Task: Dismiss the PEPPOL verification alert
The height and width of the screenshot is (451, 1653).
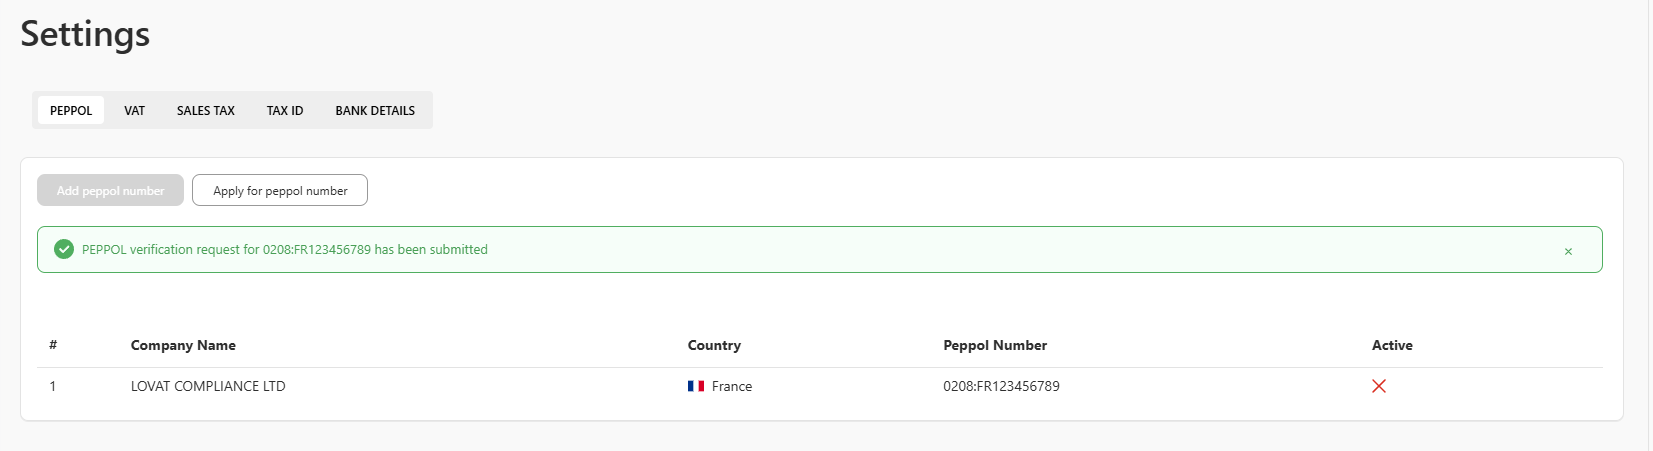Action: 1568,251
